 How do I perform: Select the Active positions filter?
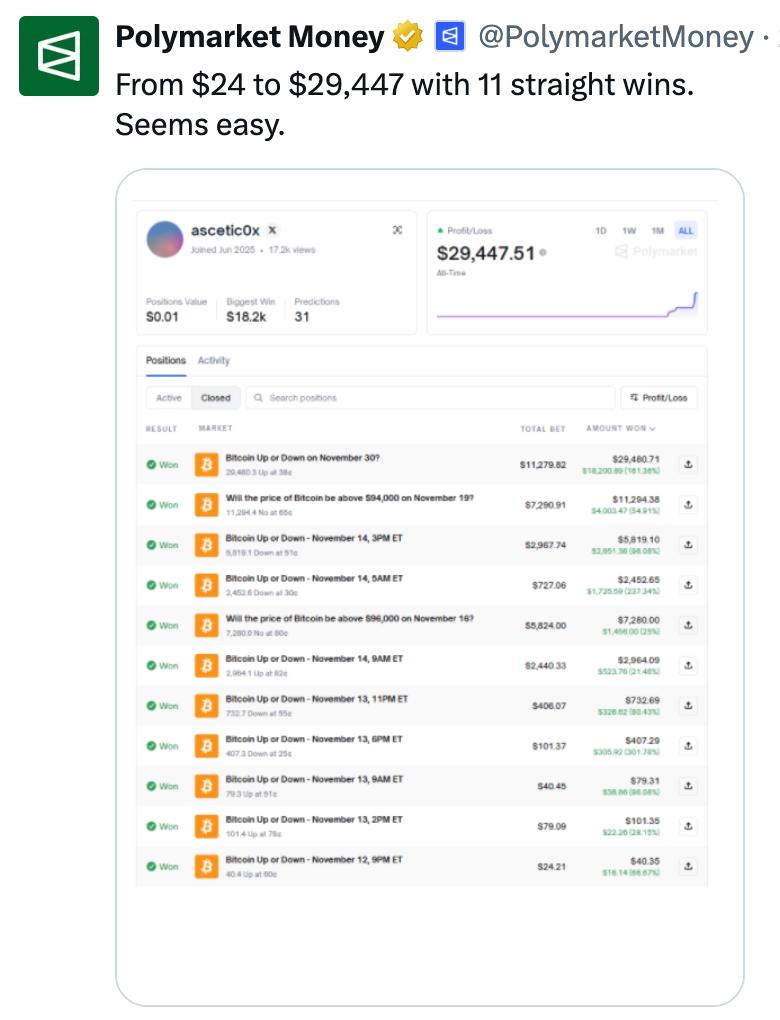coord(169,398)
